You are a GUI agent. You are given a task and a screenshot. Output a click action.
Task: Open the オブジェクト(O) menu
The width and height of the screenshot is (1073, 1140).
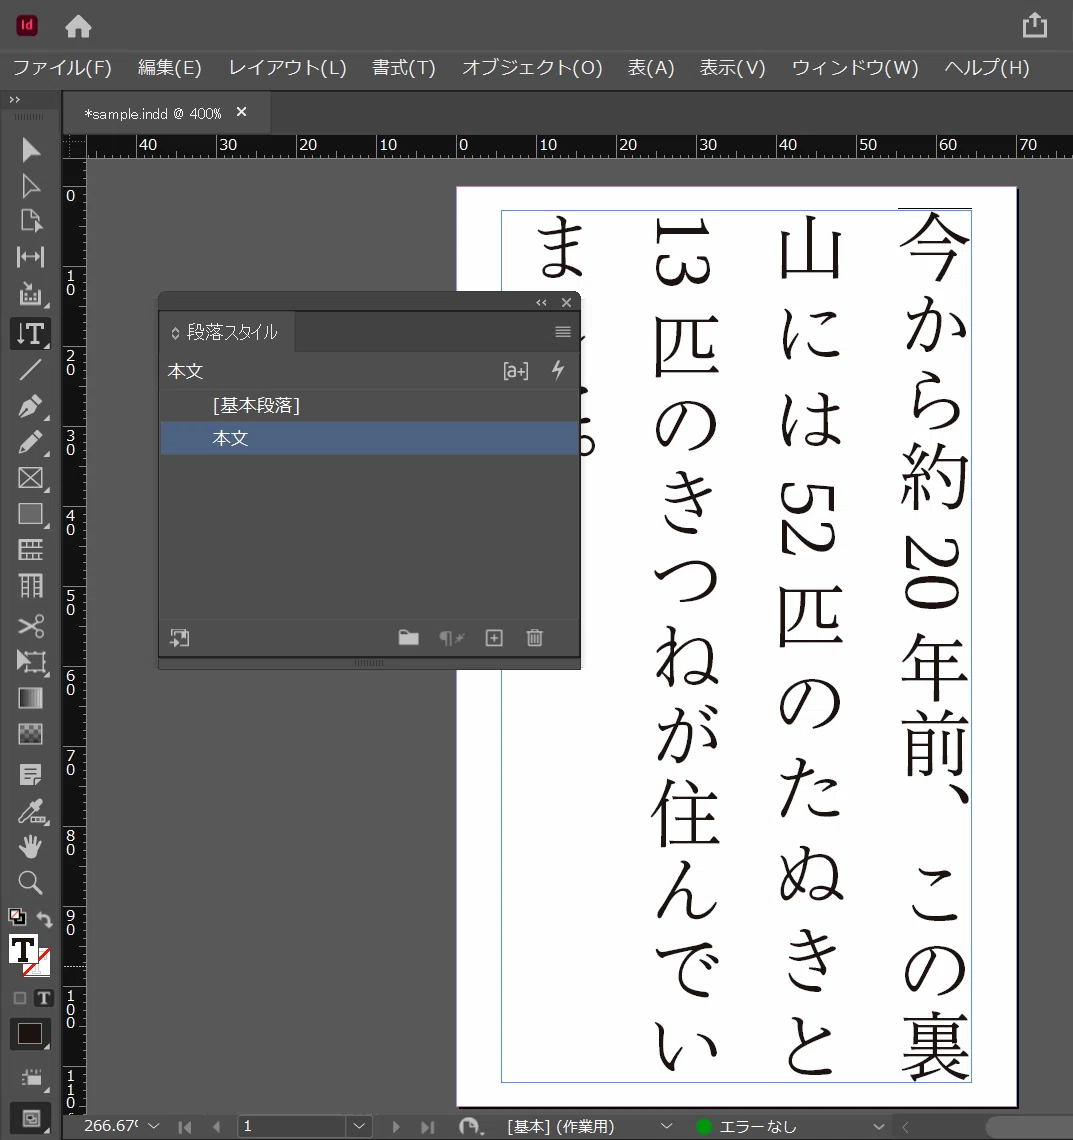(x=532, y=68)
